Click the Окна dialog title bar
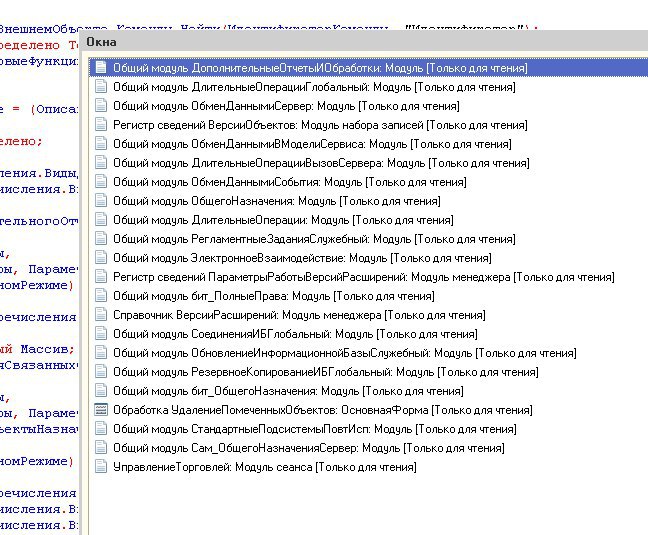Image resolution: width=648 pixels, height=535 pixels. point(364,42)
